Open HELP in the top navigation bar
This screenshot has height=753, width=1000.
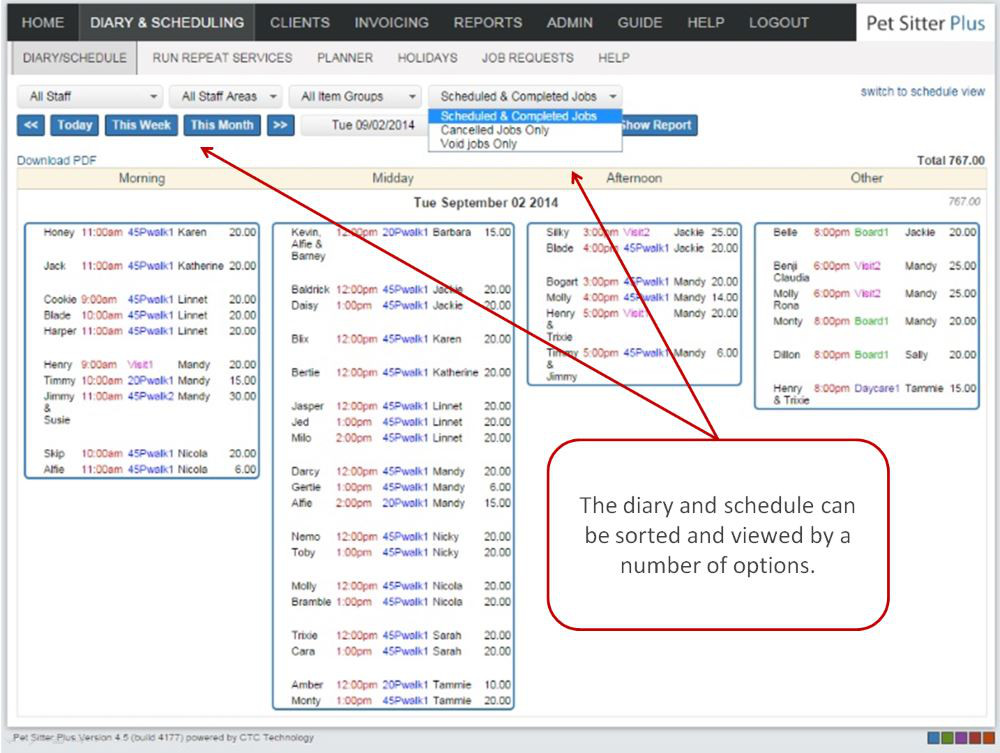pyautogui.click(x=705, y=22)
